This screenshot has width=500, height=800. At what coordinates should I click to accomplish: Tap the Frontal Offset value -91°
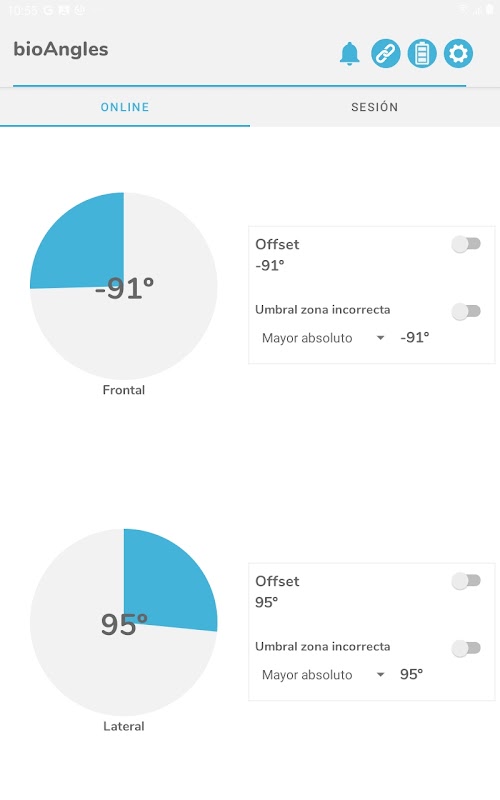point(270,265)
